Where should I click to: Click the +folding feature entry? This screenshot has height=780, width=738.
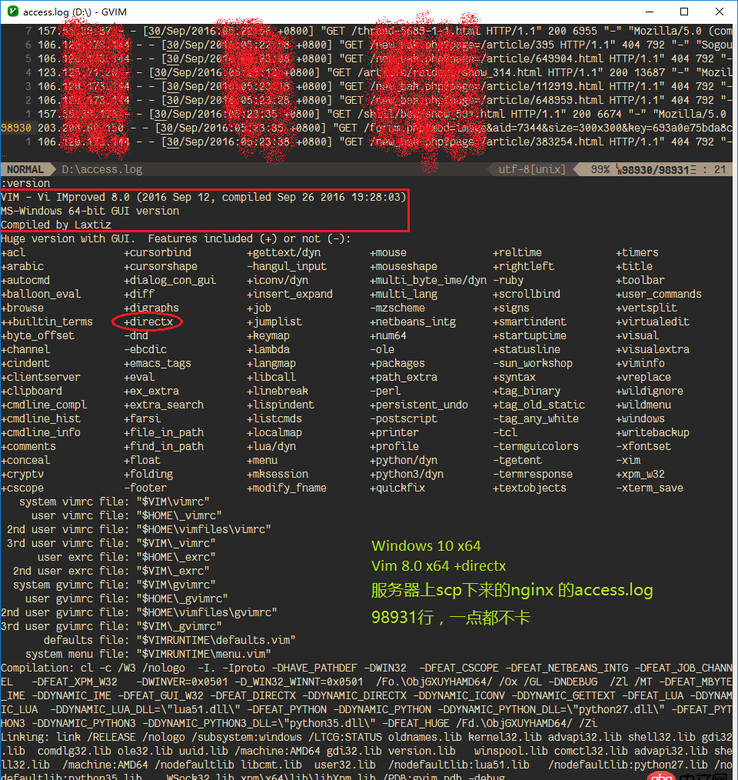coord(148,475)
